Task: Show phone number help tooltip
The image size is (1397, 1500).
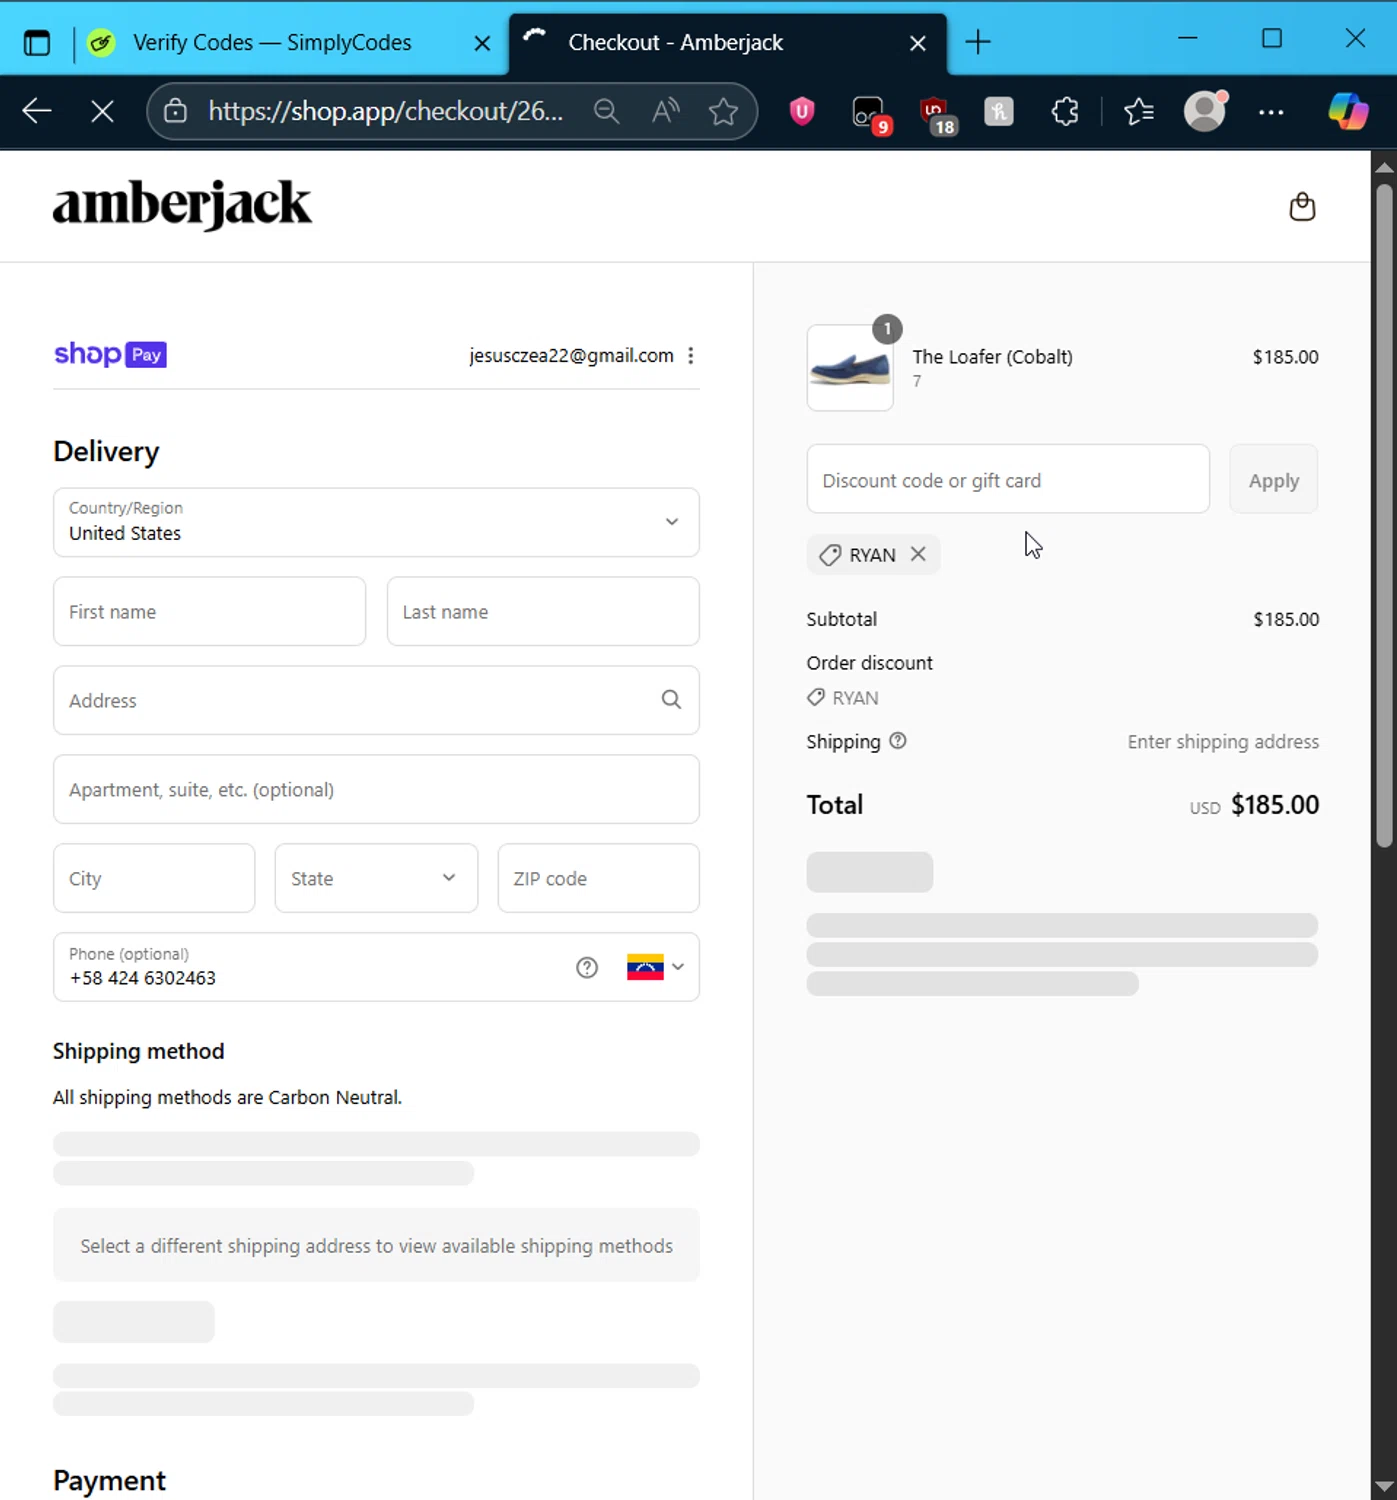Action: [x=587, y=967]
